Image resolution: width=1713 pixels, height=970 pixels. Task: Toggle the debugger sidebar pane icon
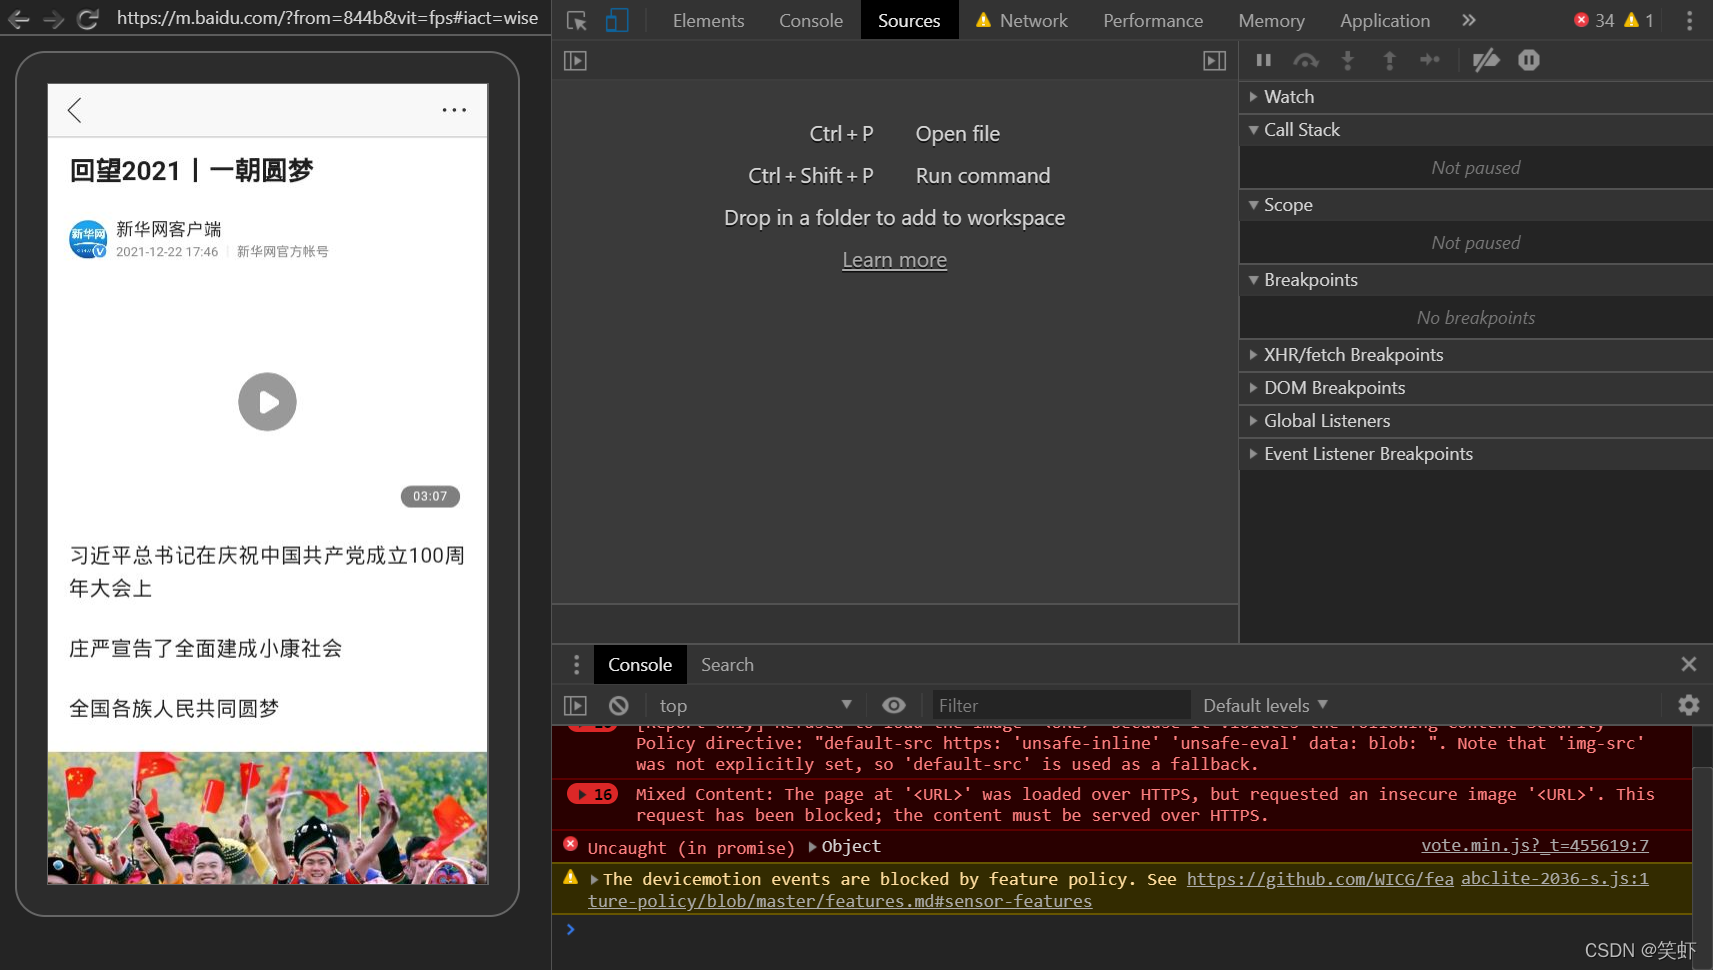(1214, 61)
